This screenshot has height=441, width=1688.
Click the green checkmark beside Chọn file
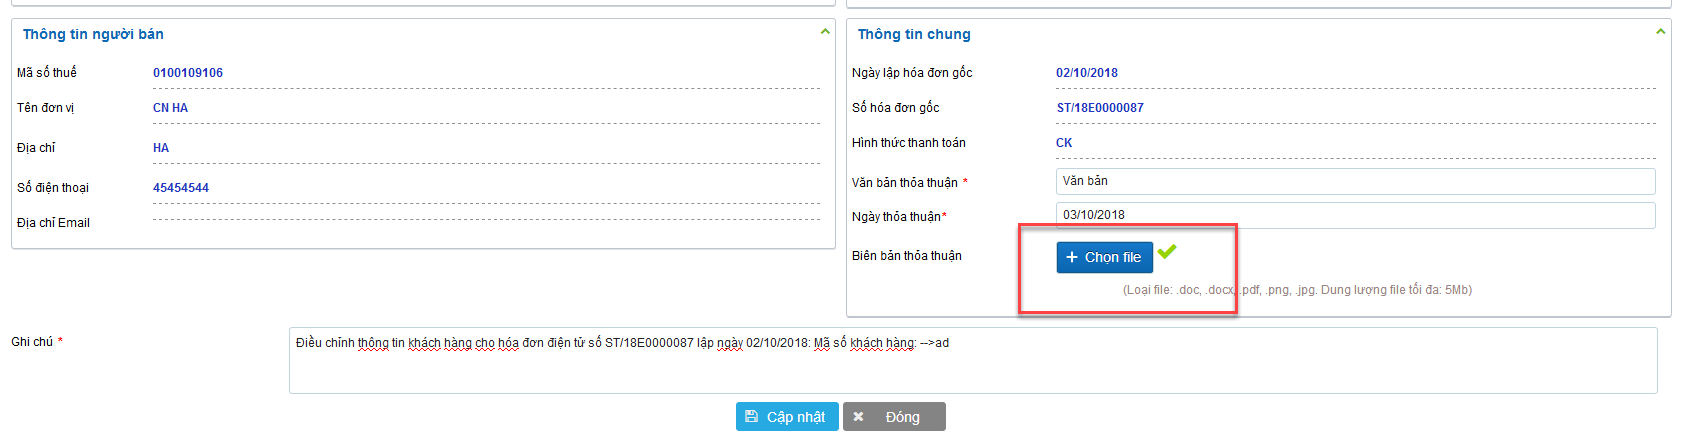(x=1167, y=252)
